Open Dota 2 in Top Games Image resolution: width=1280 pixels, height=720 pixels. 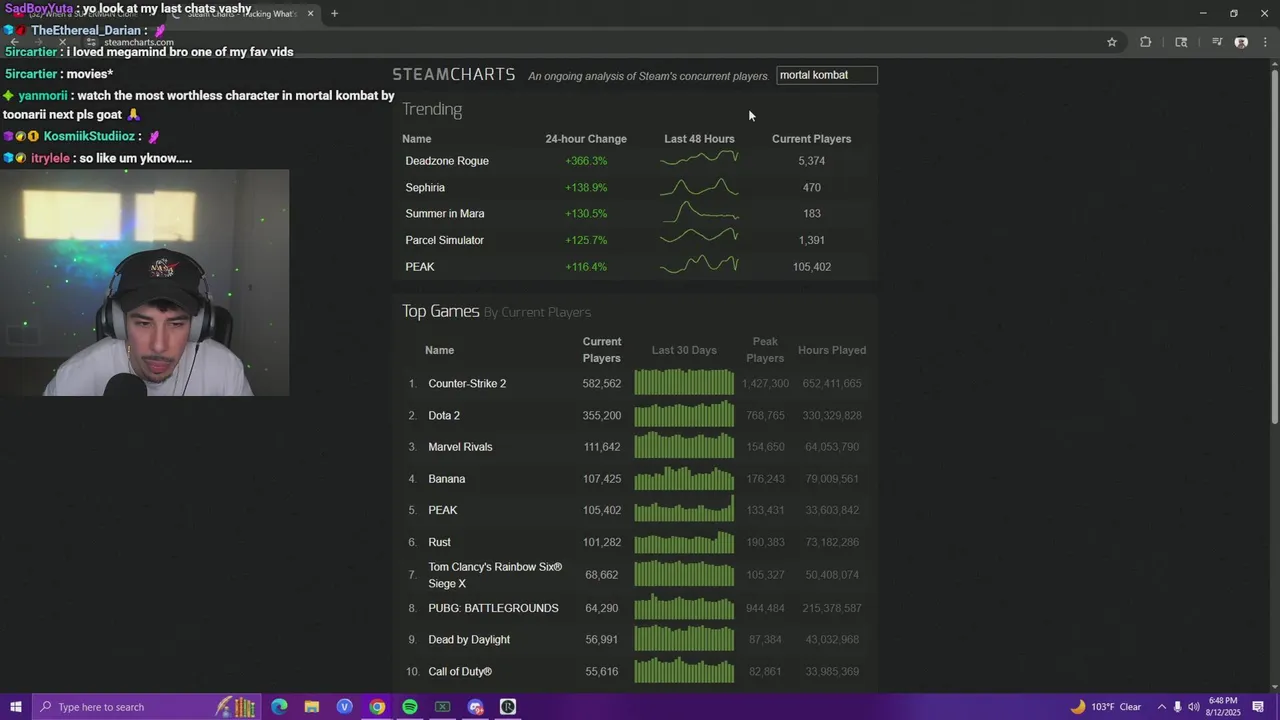[x=444, y=416]
